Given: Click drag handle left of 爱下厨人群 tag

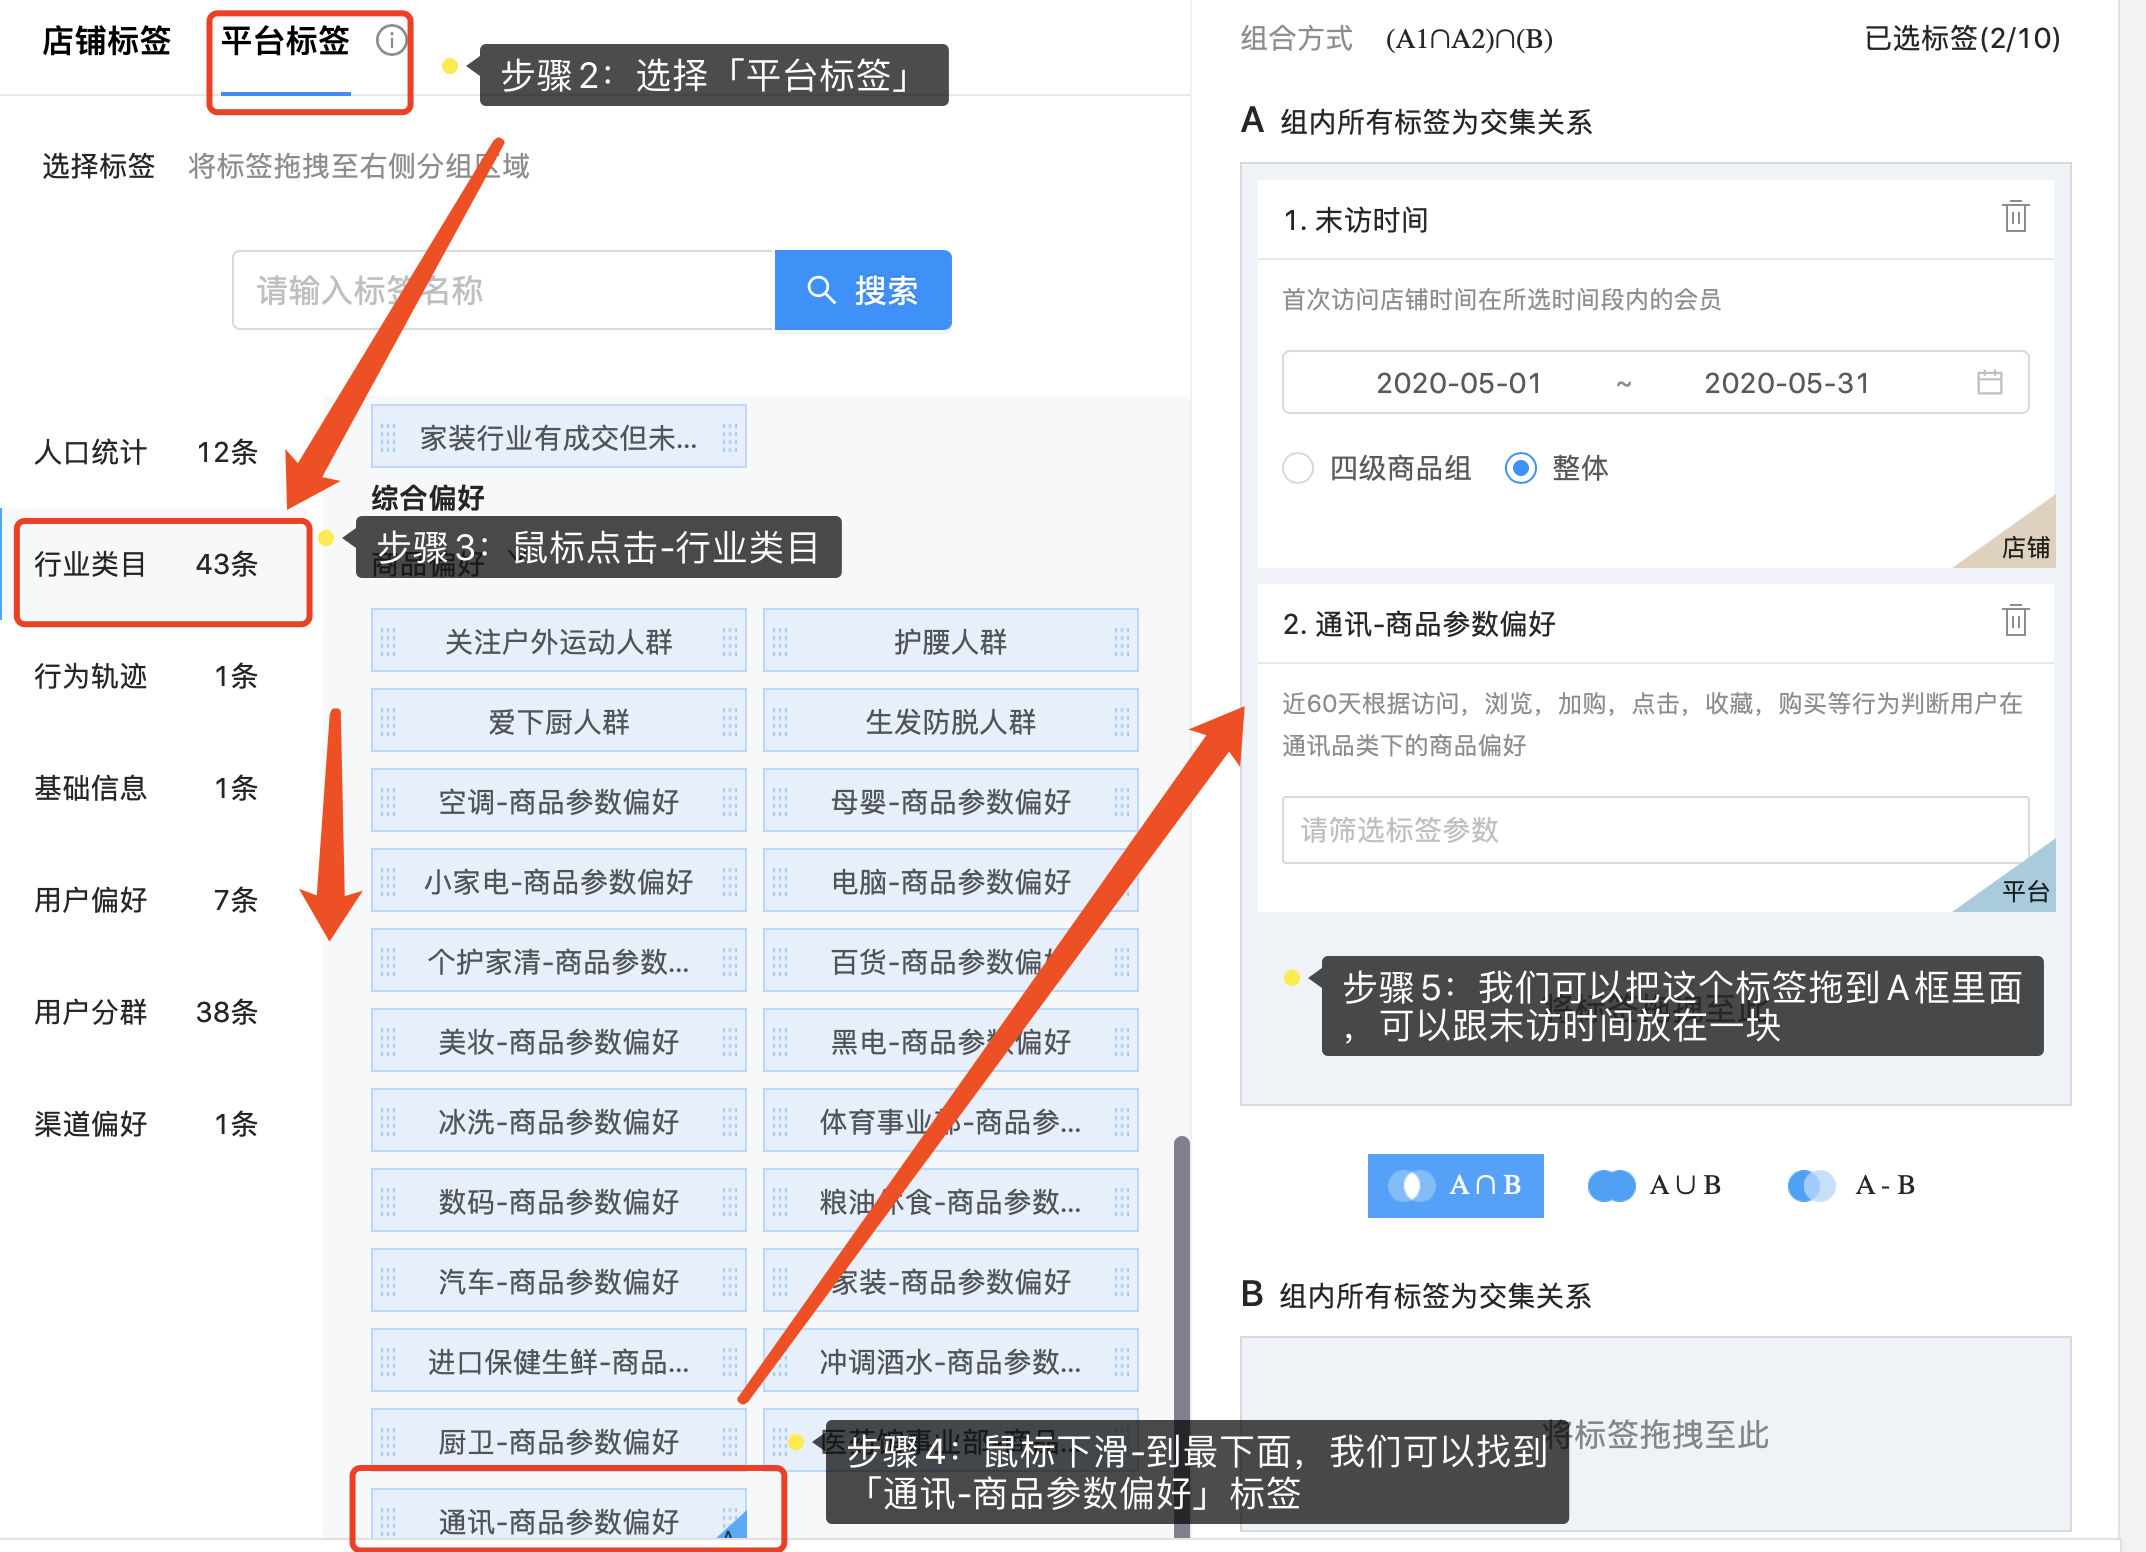Looking at the screenshot, I should pyautogui.click(x=389, y=721).
